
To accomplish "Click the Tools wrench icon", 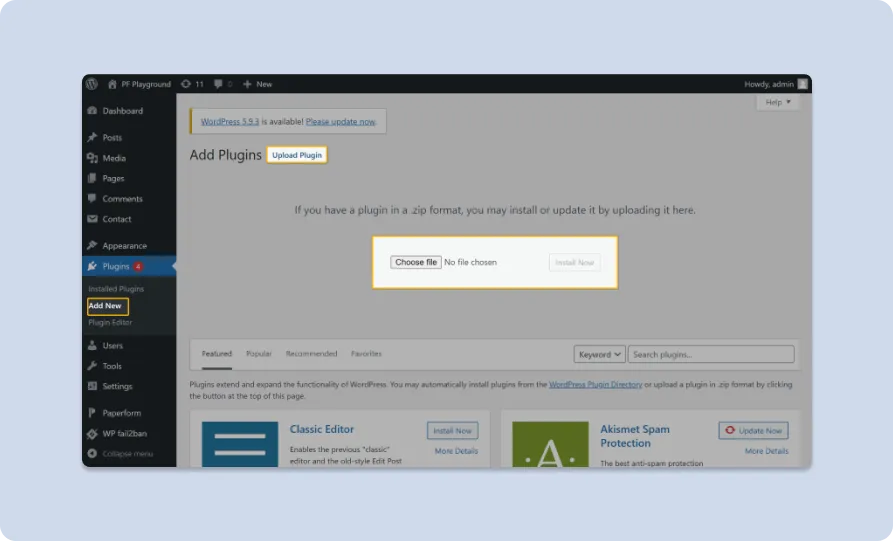I will coord(92,366).
